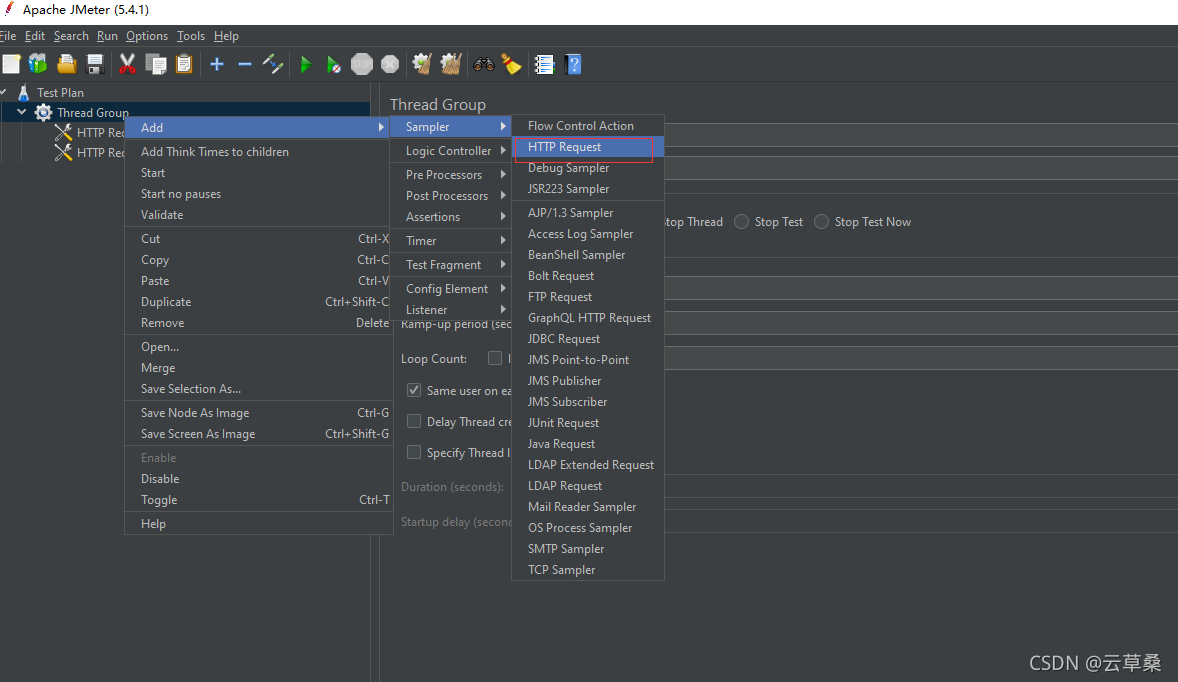Viewport: 1178px width, 682px height.
Task: Click the Search binoculars icon
Action: tap(484, 65)
